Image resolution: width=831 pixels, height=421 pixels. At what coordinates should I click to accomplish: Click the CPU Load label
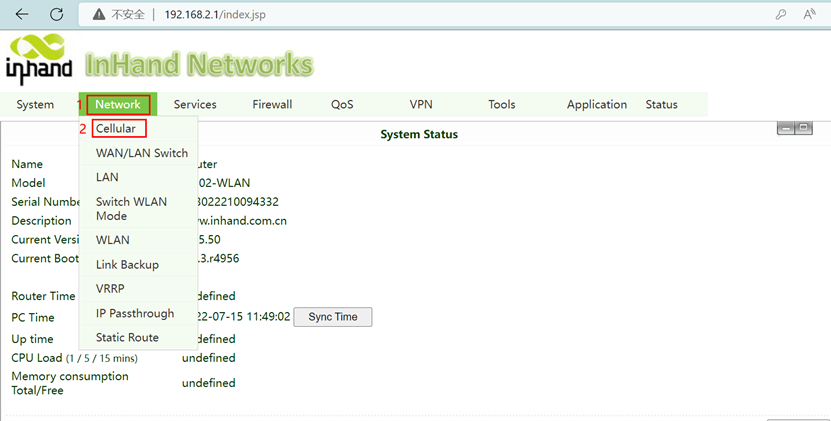(74, 358)
